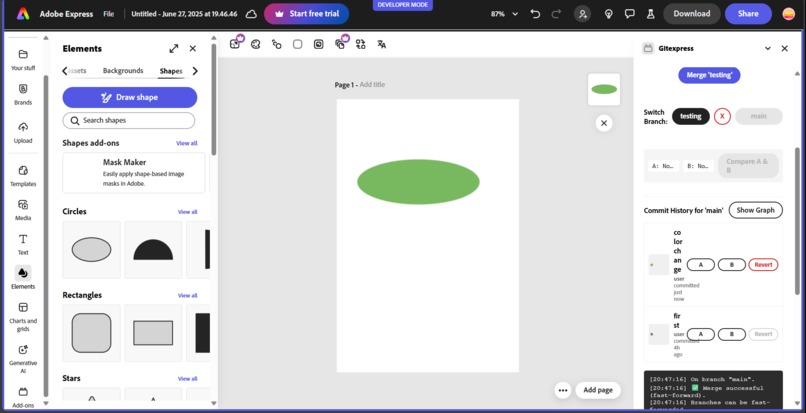Click the cloud sync status icon

[x=251, y=14]
